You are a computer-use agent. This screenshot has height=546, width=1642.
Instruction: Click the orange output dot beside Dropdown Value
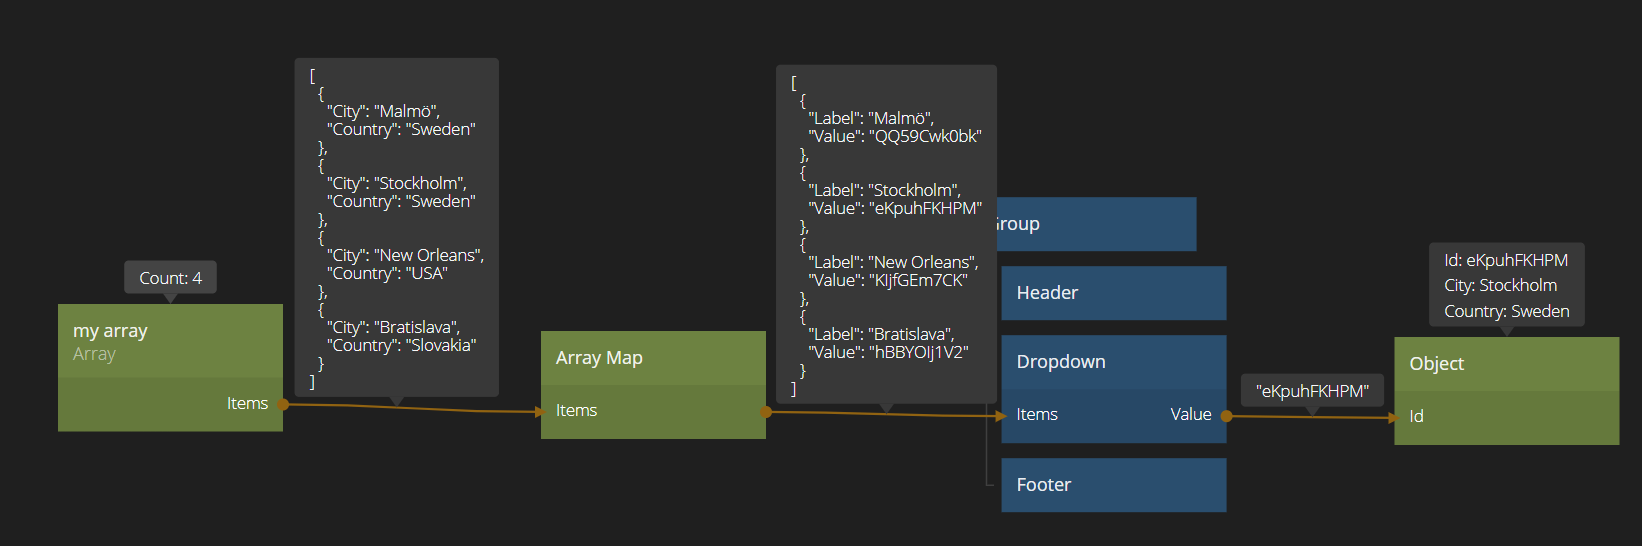click(x=1227, y=416)
